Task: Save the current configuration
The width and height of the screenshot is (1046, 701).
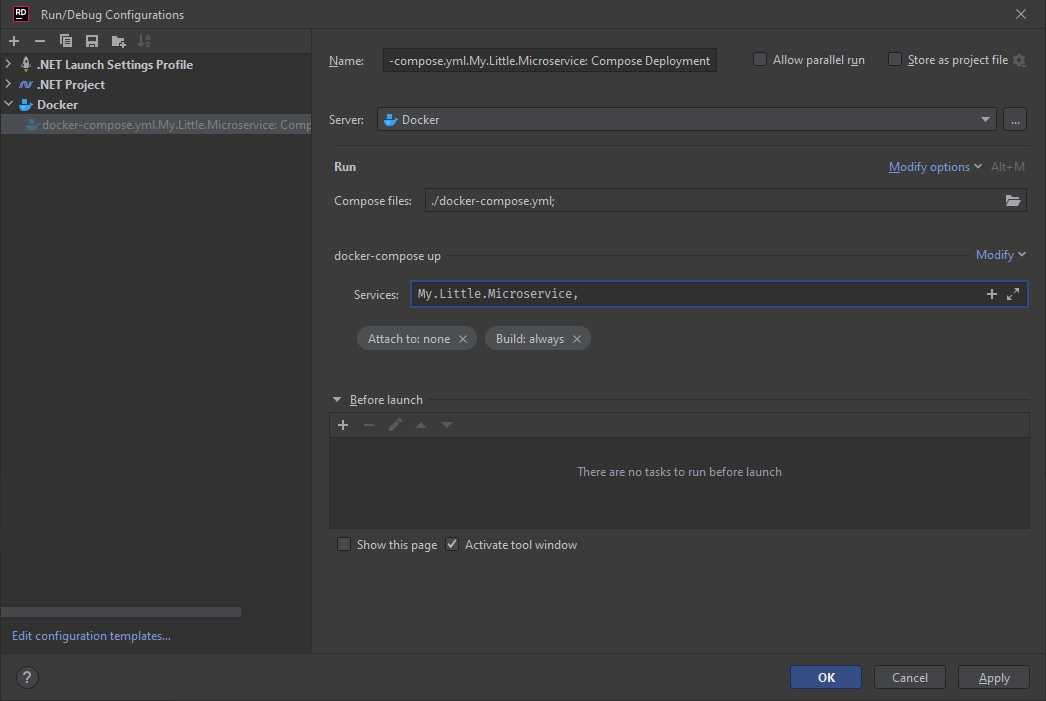Action: [x=90, y=40]
